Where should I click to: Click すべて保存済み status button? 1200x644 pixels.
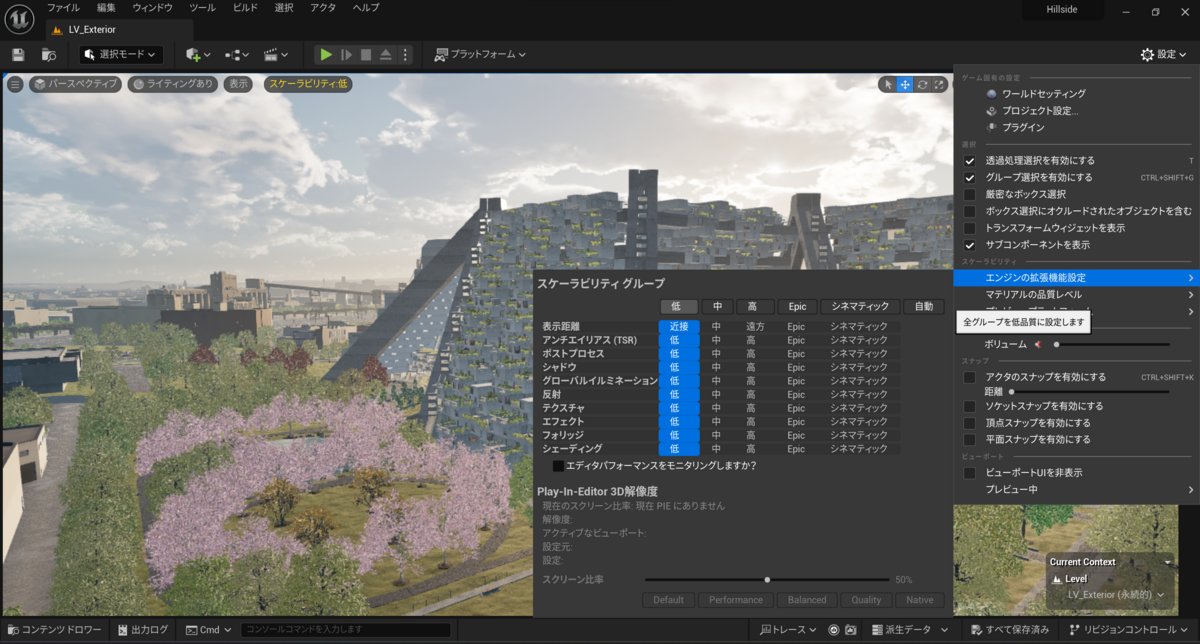coord(1010,630)
